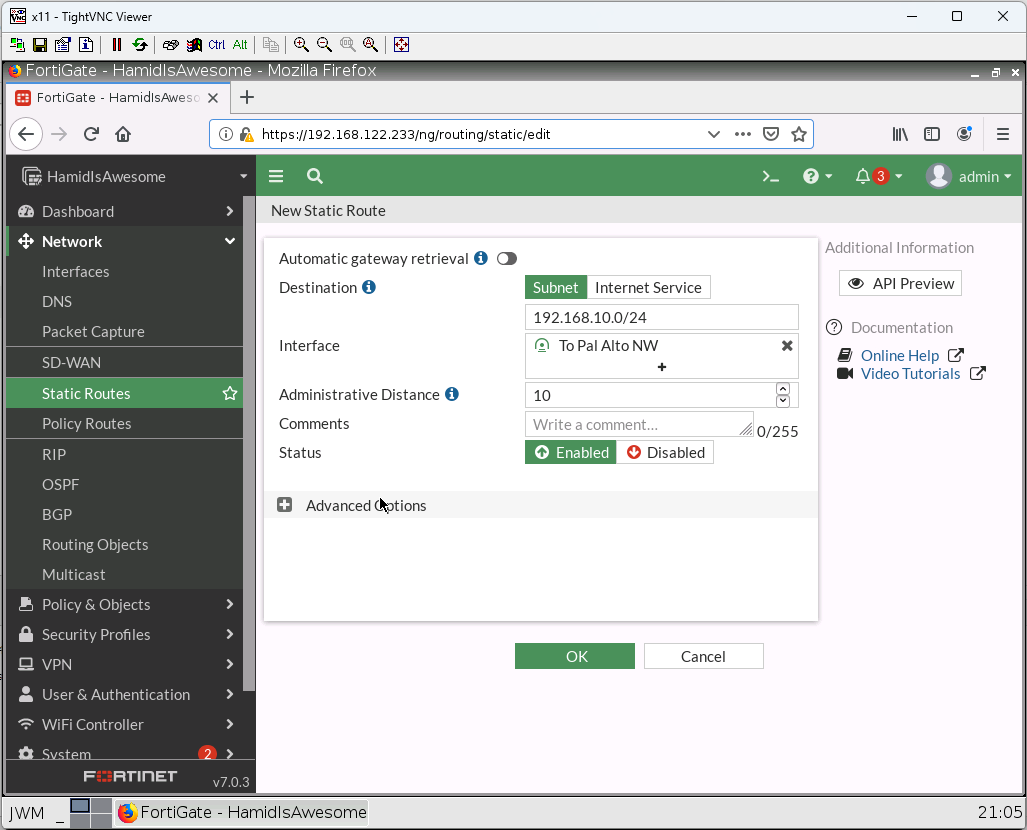Open Policy Routes in sidebar
Screen dimensions: 1027x830
(x=87, y=424)
